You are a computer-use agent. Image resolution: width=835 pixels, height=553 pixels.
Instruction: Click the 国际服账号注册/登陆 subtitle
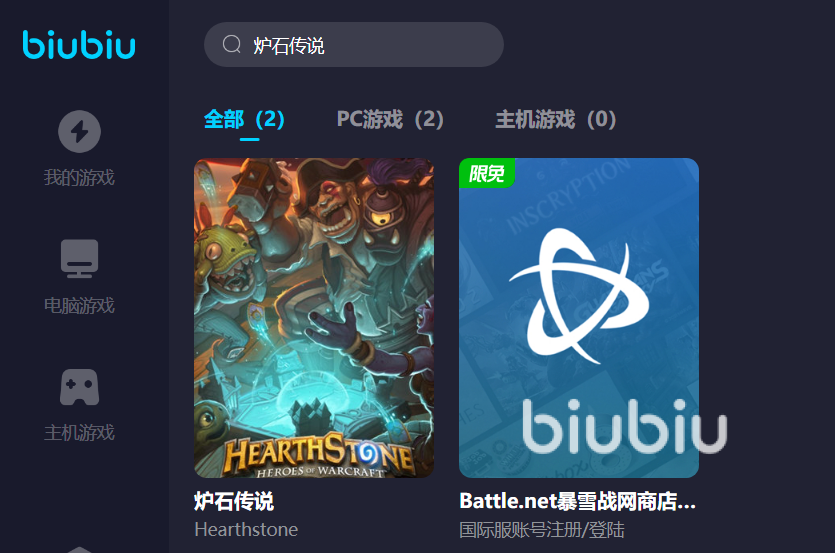click(542, 530)
